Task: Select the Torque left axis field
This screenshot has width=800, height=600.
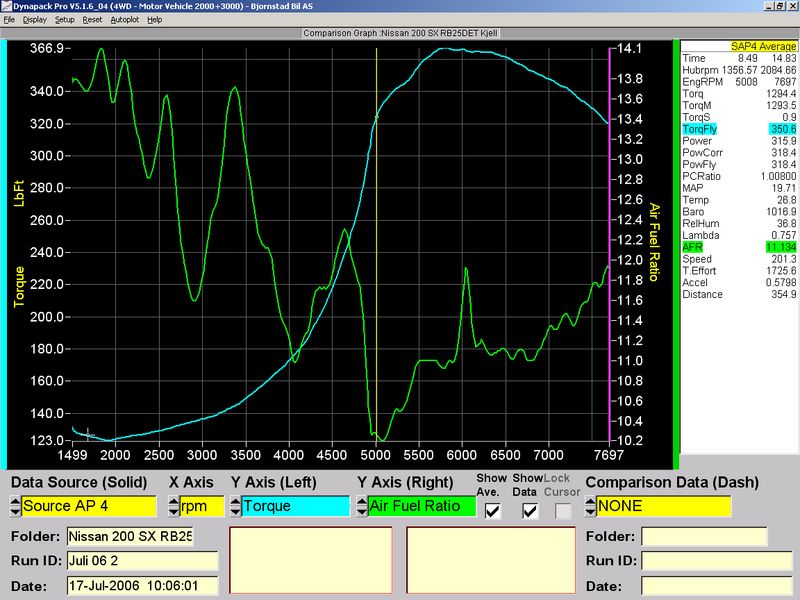Action: [295, 506]
